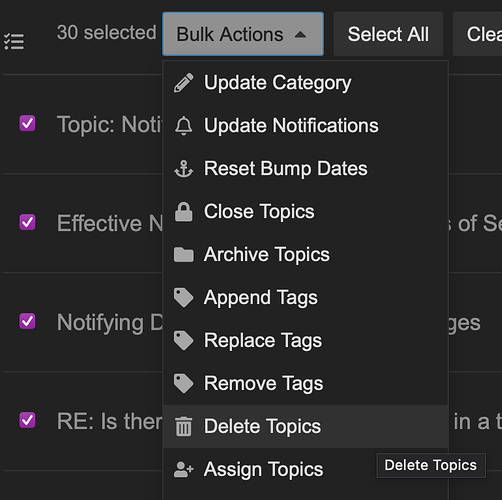Choose Replace Tags from the menu
The image size is (502, 500).
tap(305, 340)
